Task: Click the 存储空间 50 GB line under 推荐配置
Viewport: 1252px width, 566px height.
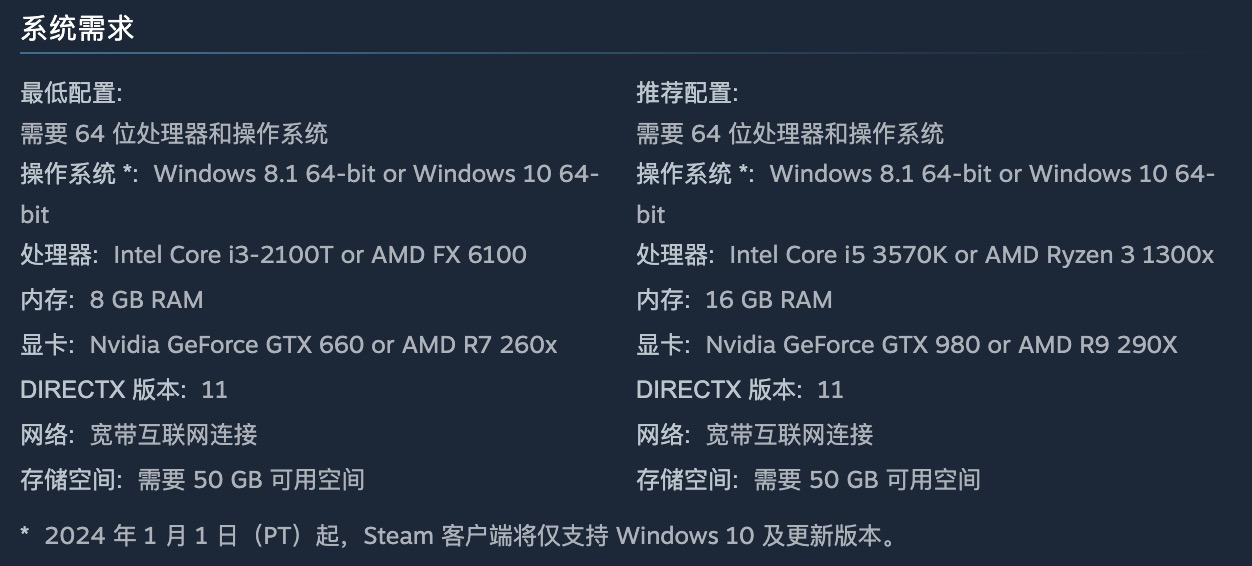Action: pos(808,480)
